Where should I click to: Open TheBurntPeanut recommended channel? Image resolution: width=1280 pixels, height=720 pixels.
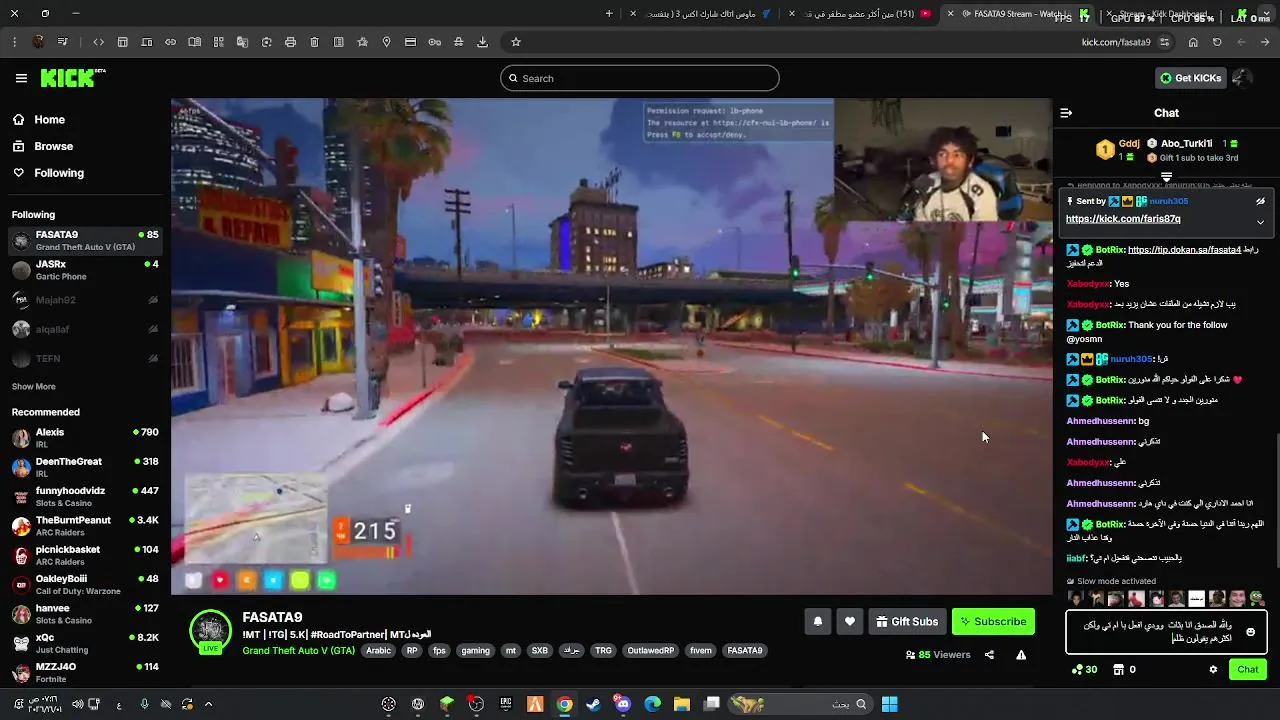tap(85, 526)
